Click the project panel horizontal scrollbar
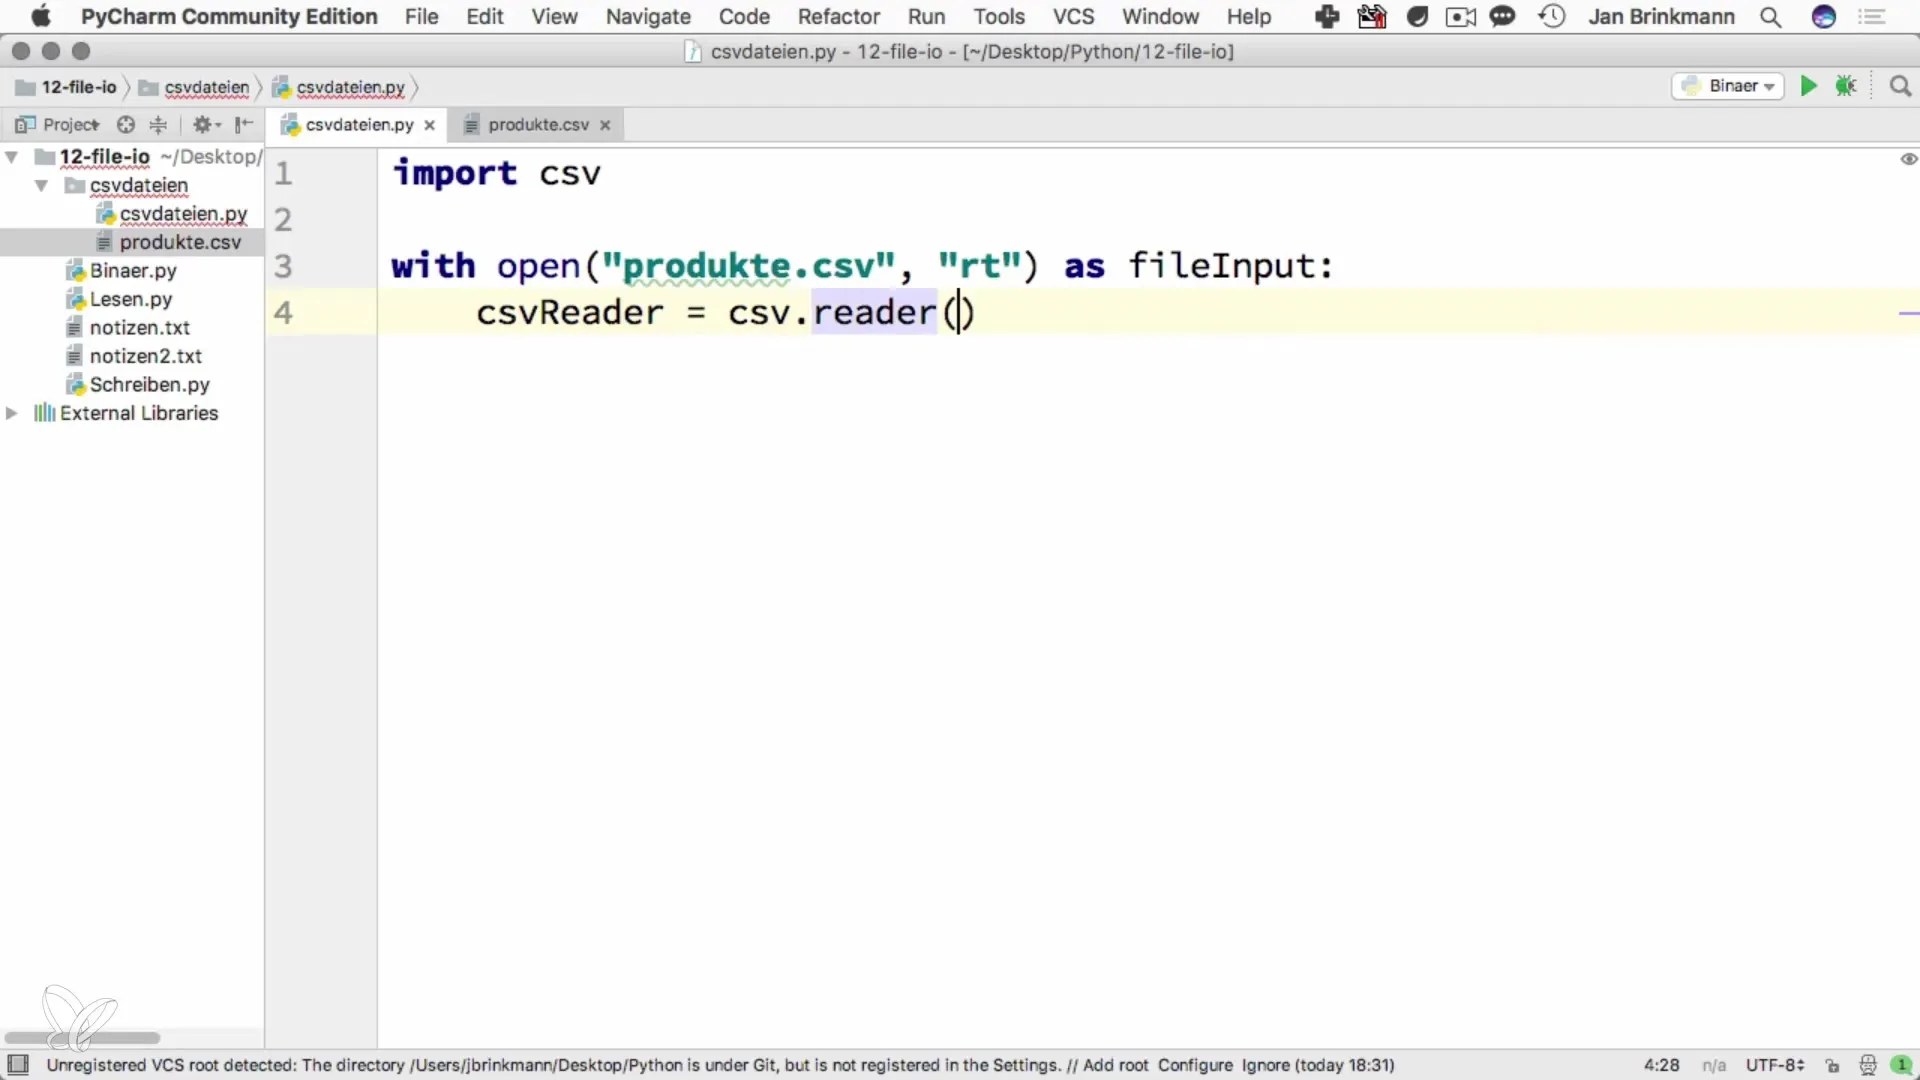Screen dimensions: 1920x1080 (82, 1038)
